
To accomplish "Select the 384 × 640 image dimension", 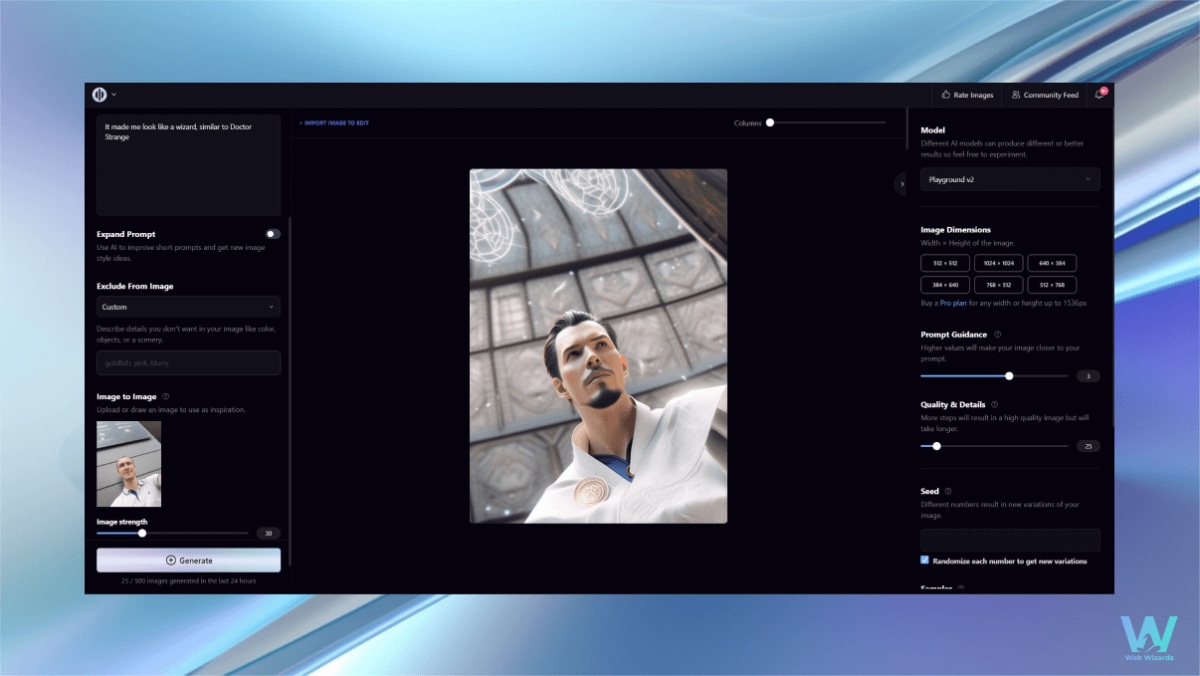I will 945,285.
